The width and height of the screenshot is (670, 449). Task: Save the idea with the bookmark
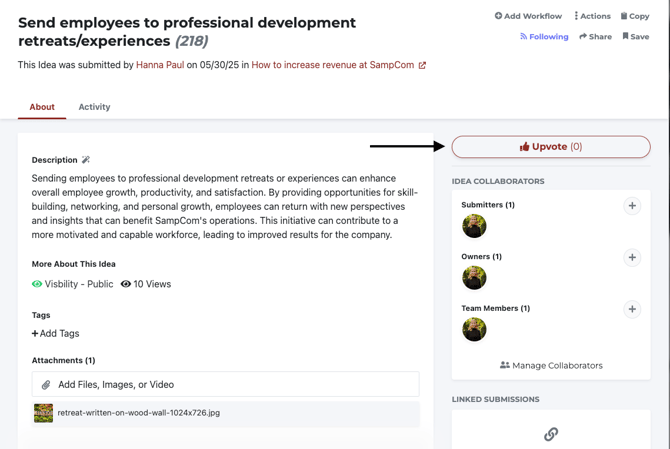[x=636, y=36]
